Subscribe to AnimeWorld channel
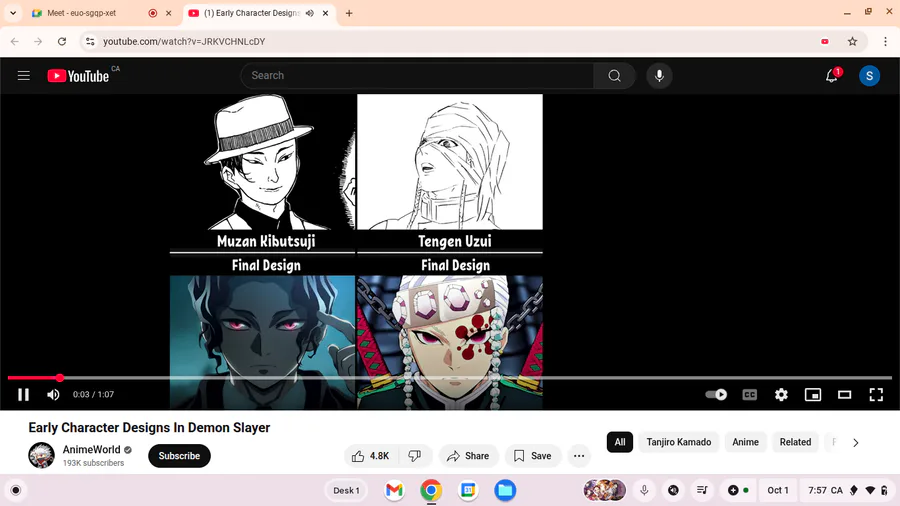 point(179,456)
